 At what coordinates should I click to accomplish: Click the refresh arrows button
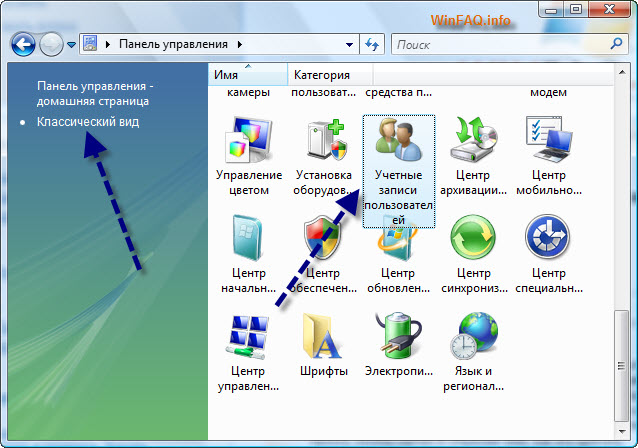point(372,44)
